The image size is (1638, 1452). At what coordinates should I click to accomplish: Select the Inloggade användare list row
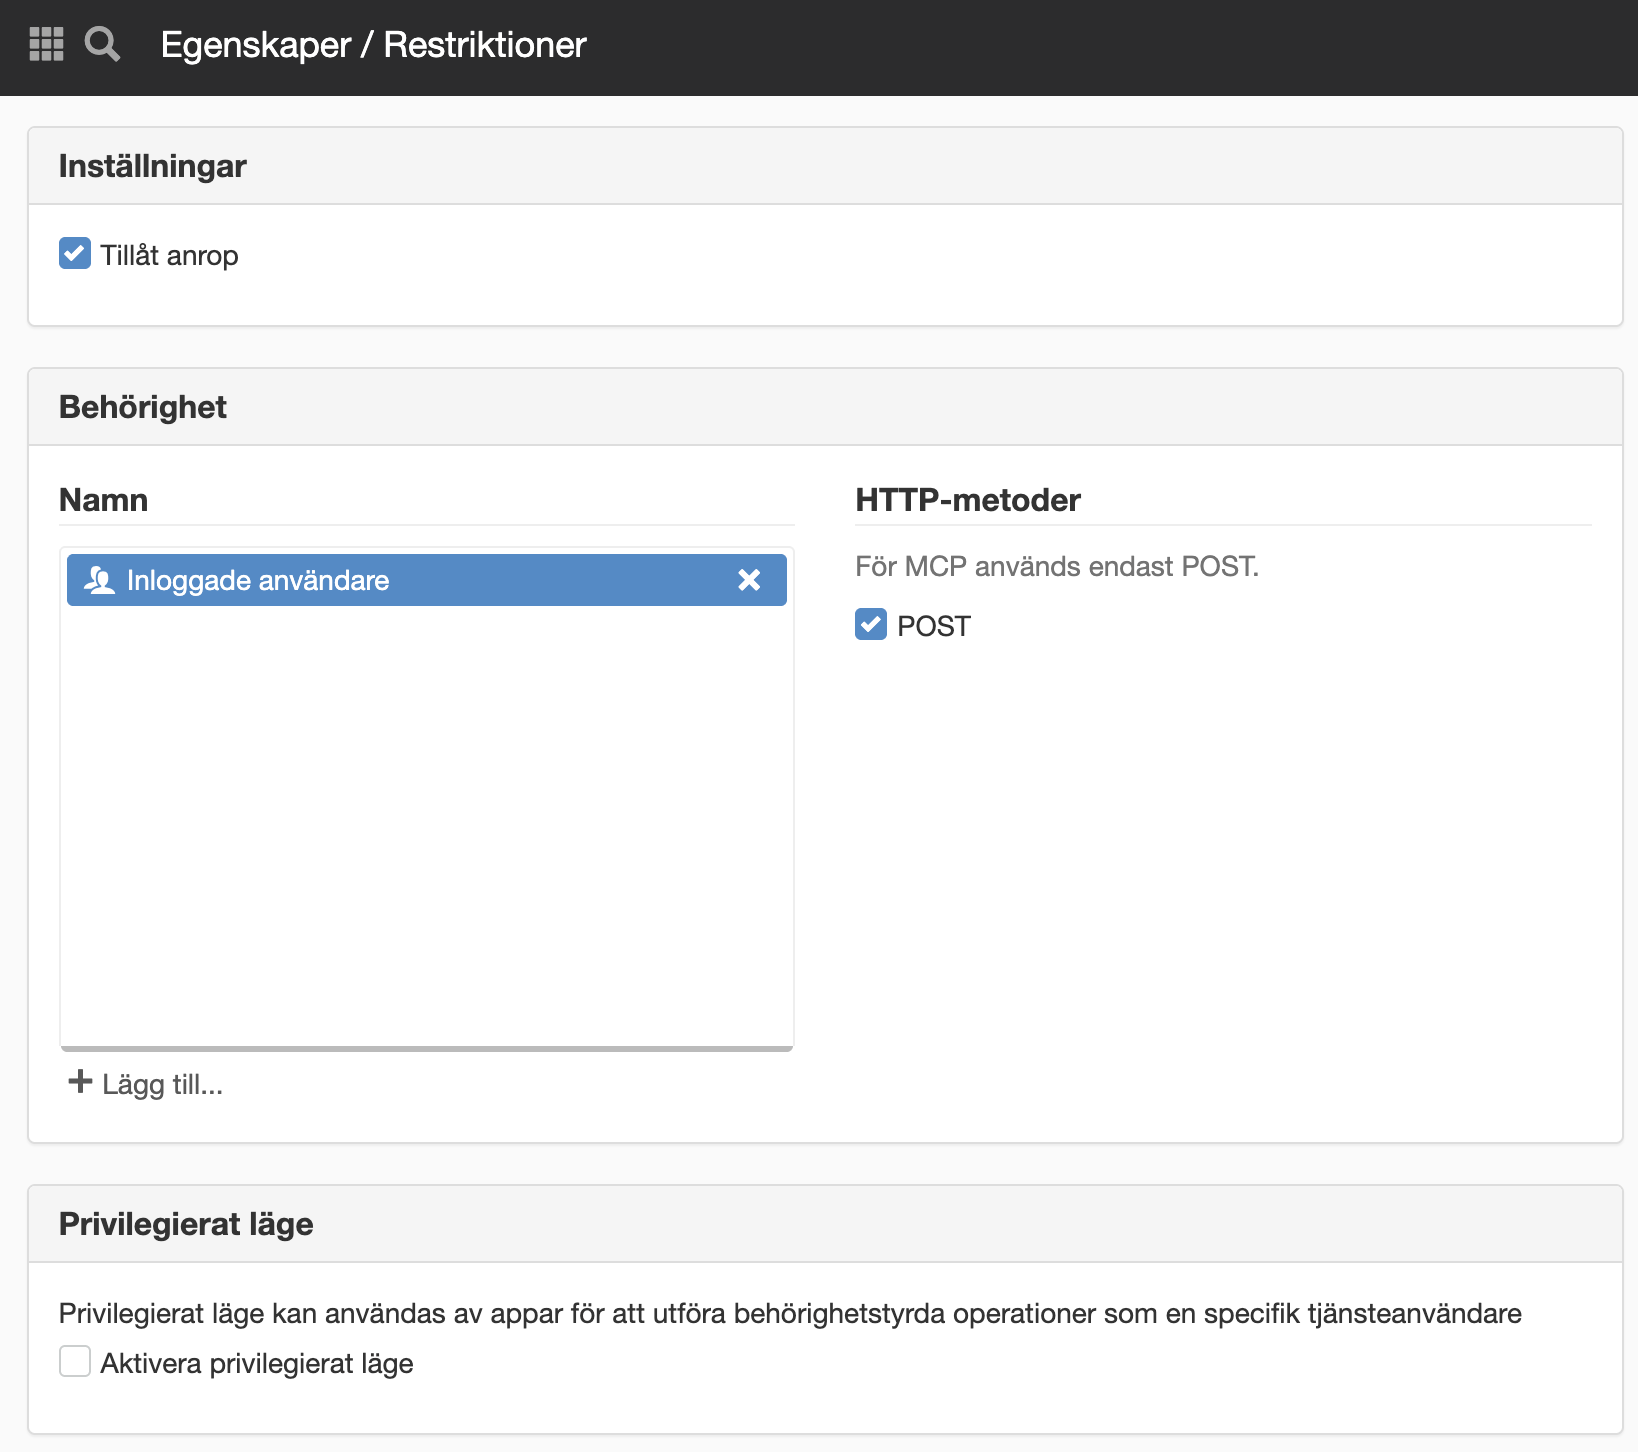click(427, 580)
